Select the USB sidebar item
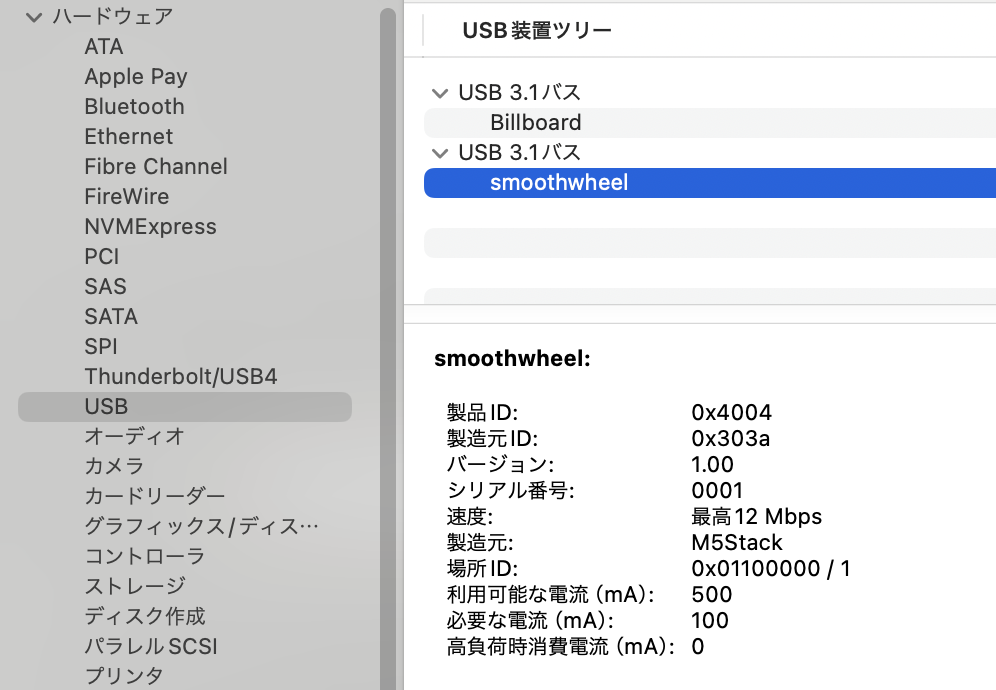Image resolution: width=996 pixels, height=690 pixels. 185,407
